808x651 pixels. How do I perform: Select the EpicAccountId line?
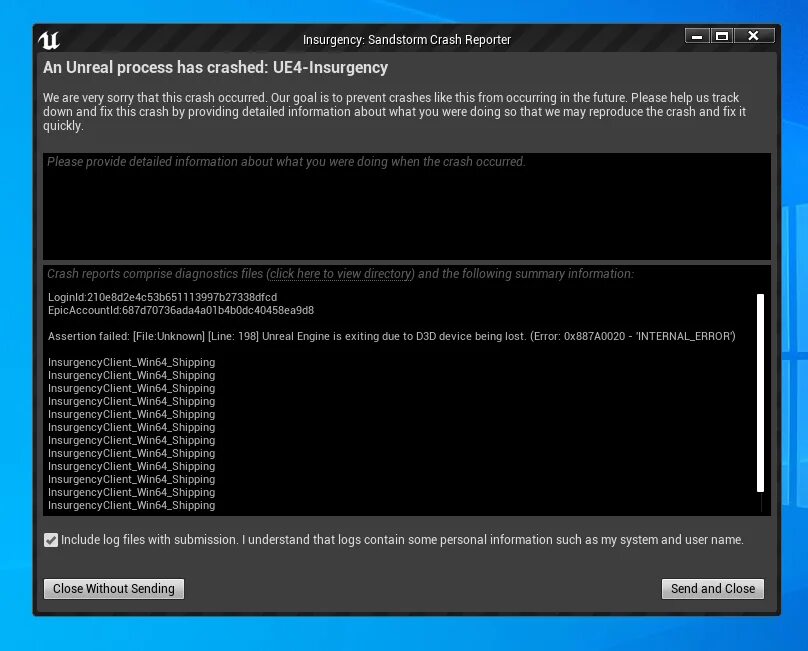click(x=181, y=310)
